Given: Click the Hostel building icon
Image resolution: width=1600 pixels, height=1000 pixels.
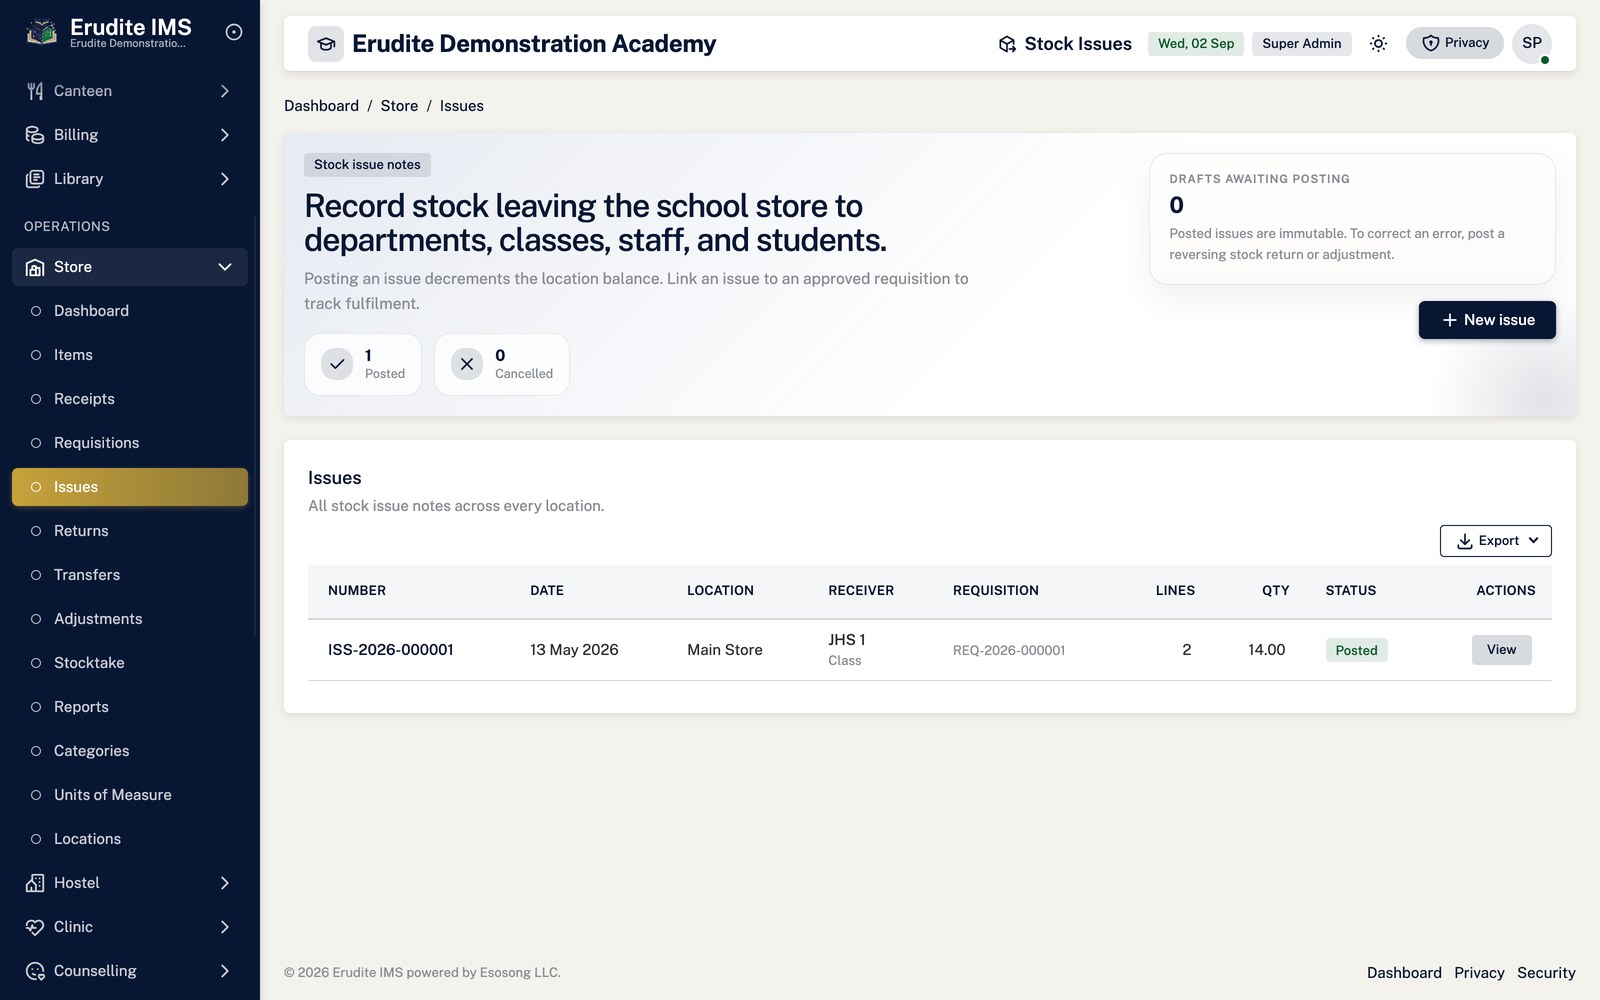Looking at the screenshot, I should (x=35, y=883).
